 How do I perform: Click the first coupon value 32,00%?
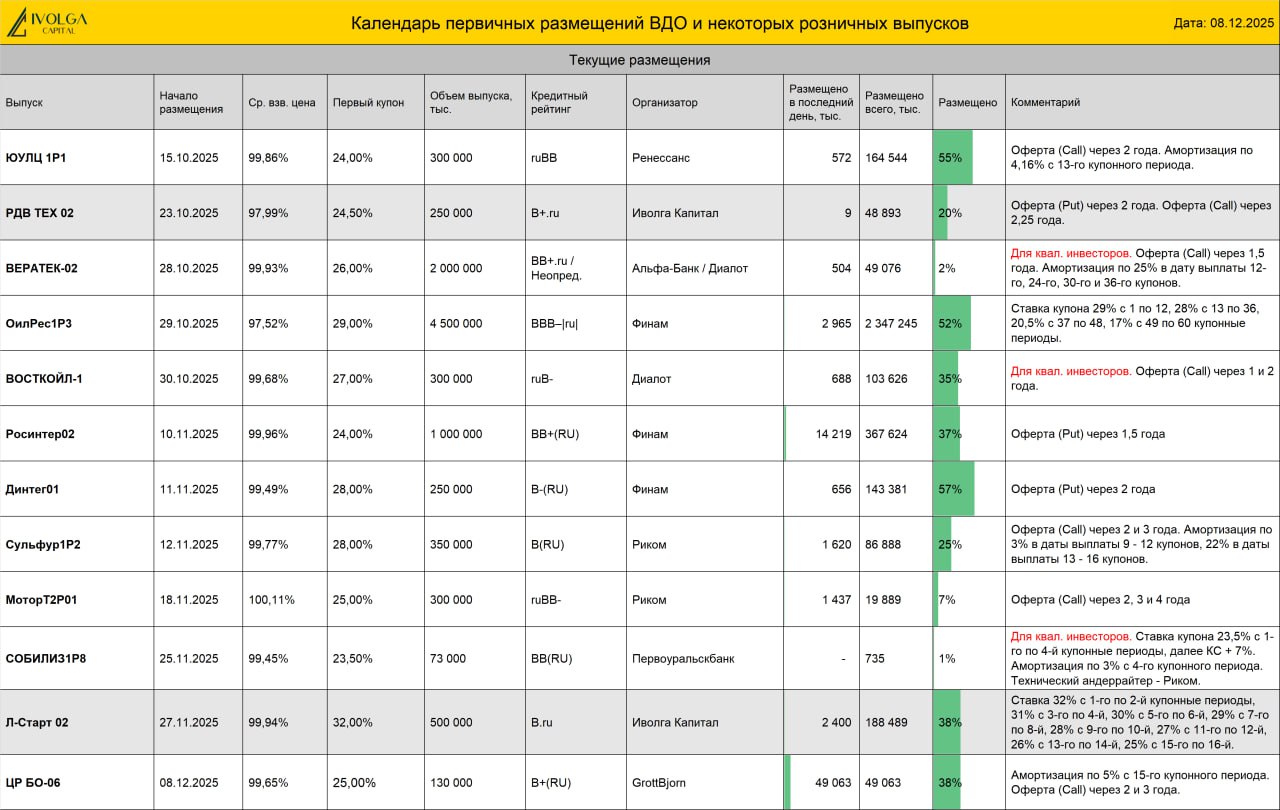click(353, 722)
